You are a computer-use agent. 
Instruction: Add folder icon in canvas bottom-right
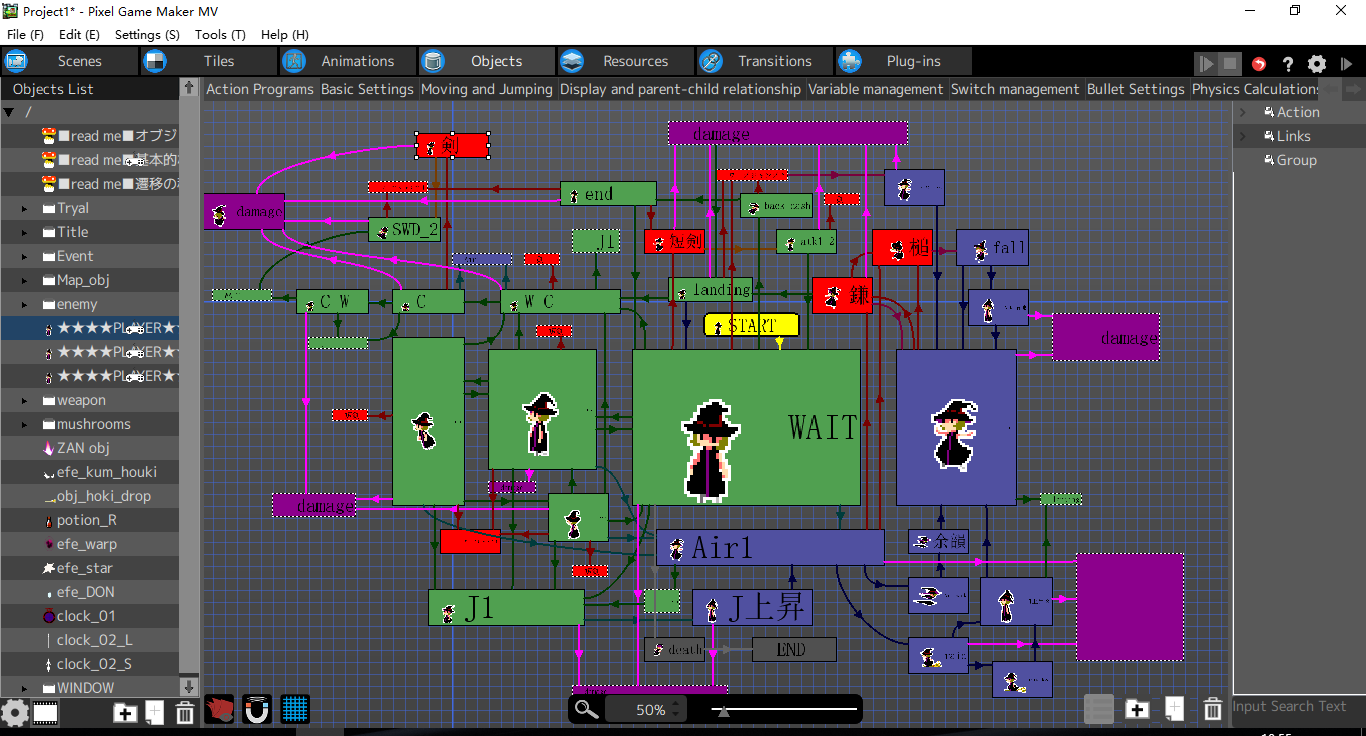pyautogui.click(x=1137, y=709)
